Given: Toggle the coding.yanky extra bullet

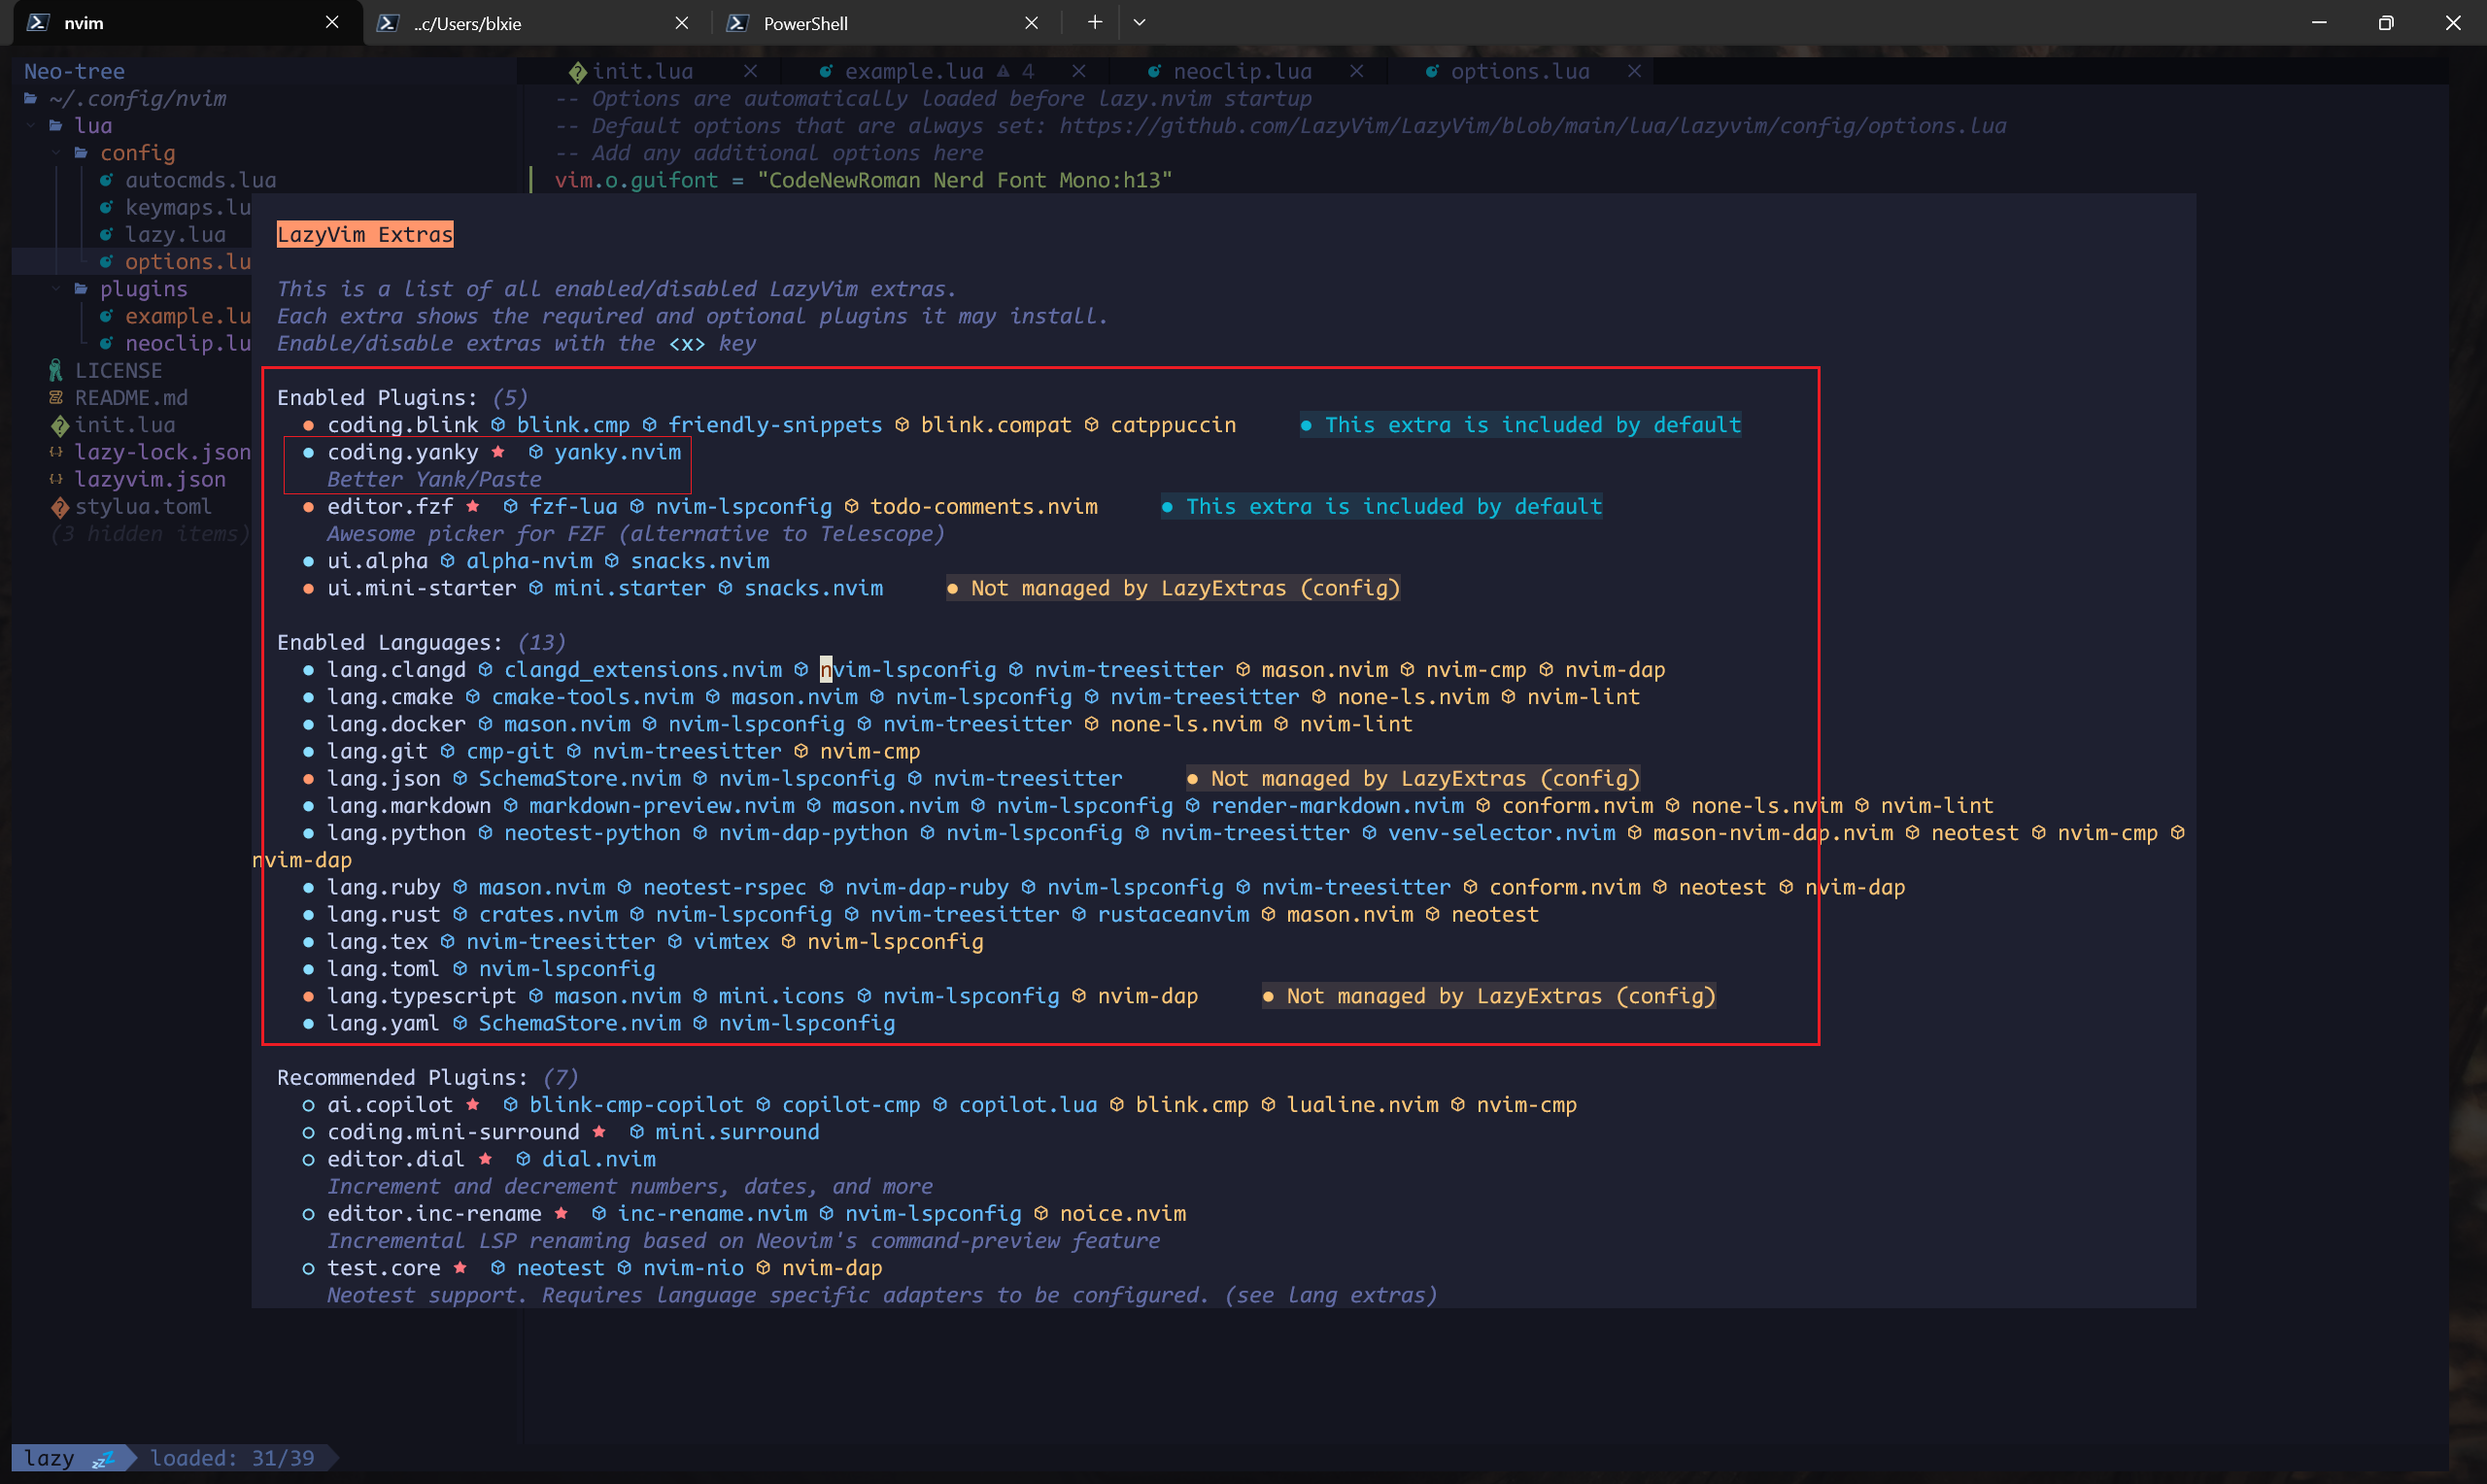Looking at the screenshot, I should coord(308,452).
